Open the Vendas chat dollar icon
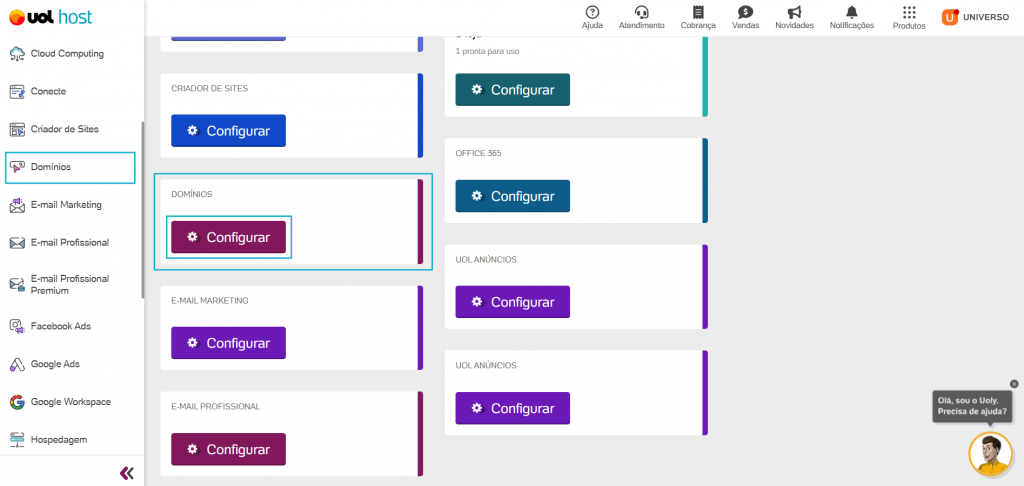This screenshot has width=1024, height=486. [745, 12]
